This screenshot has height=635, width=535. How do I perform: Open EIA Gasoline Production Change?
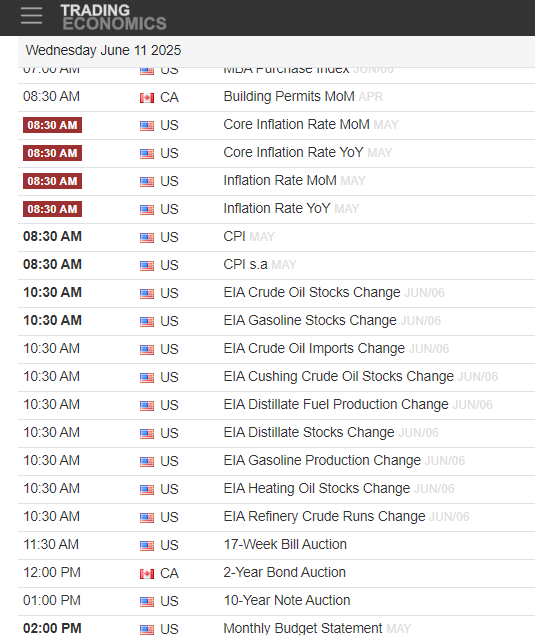[322, 460]
